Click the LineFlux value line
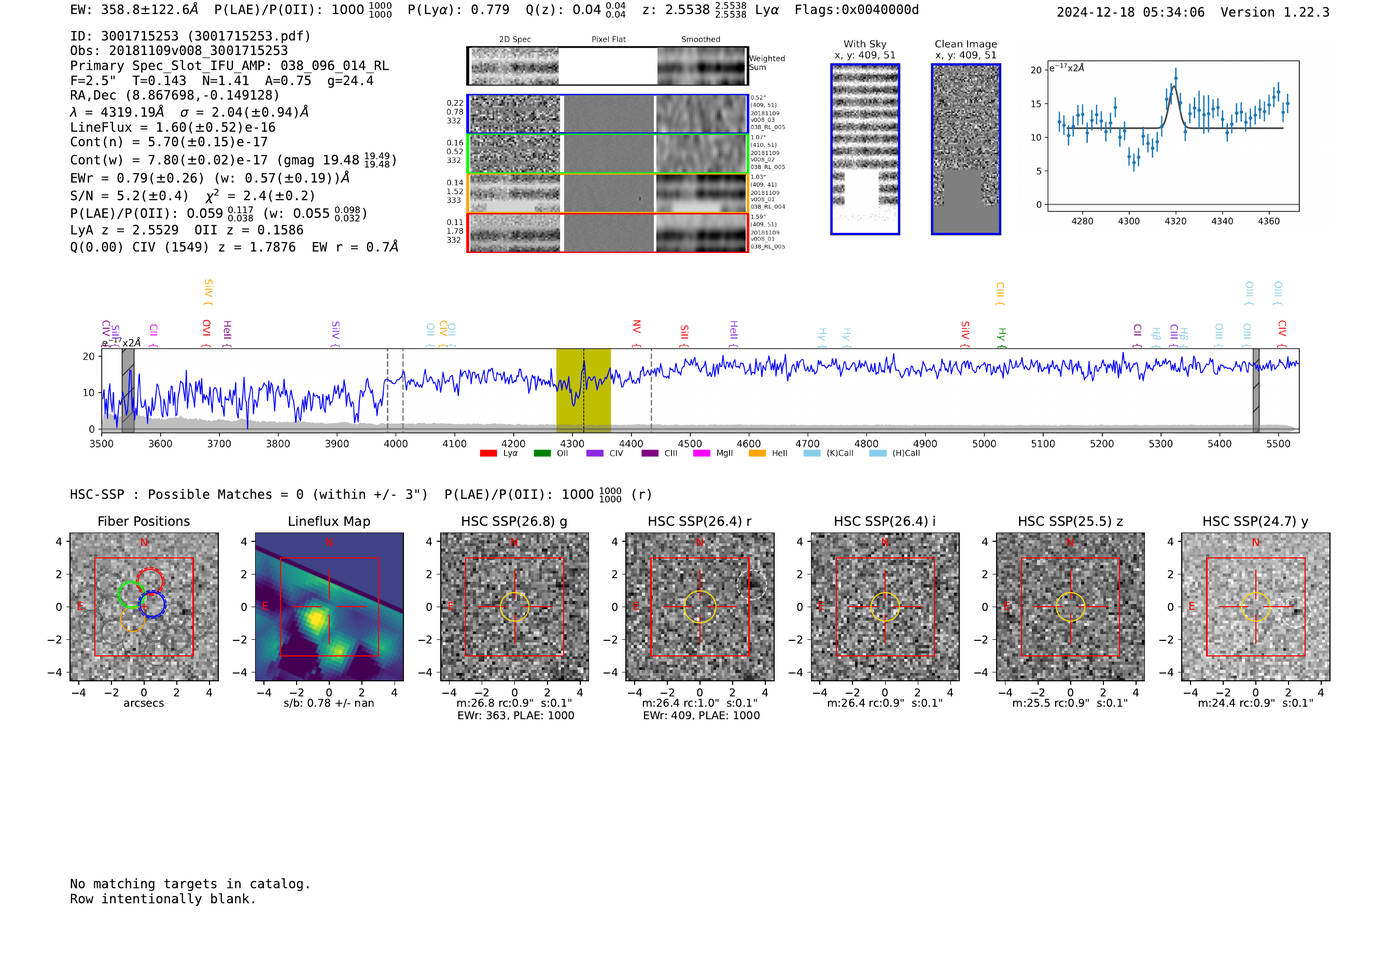 pyautogui.click(x=172, y=128)
